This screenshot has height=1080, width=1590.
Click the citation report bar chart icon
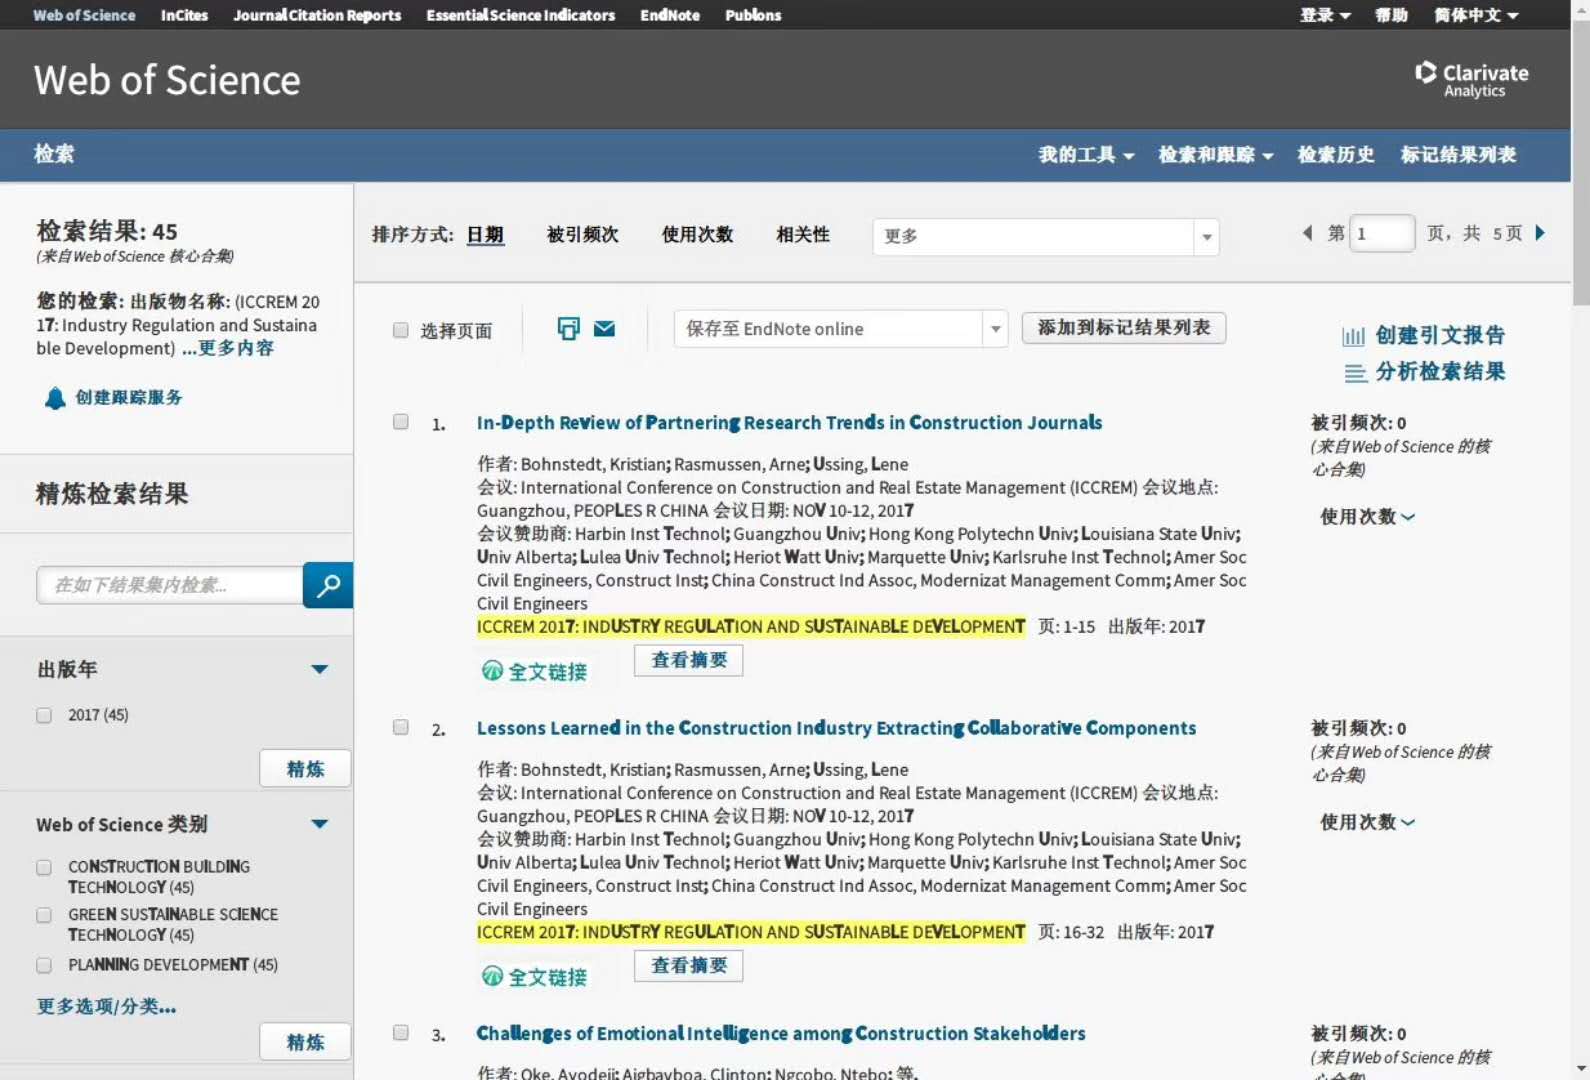(x=1353, y=336)
